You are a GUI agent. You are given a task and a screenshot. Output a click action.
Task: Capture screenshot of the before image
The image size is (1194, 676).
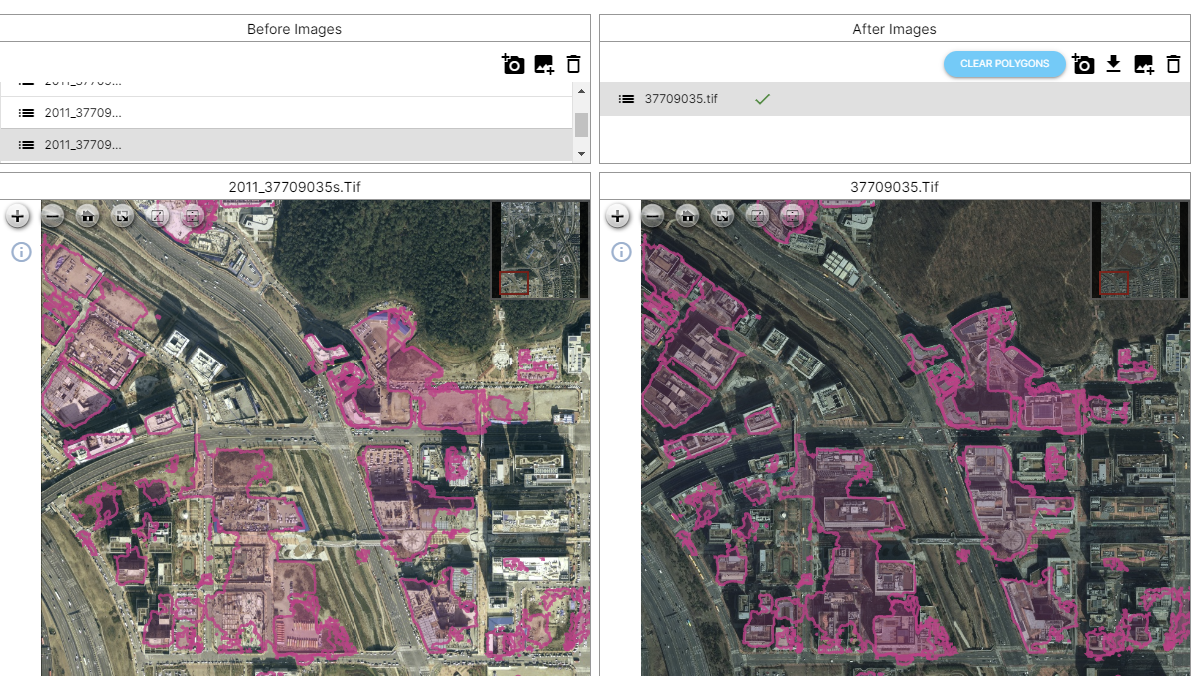click(513, 63)
